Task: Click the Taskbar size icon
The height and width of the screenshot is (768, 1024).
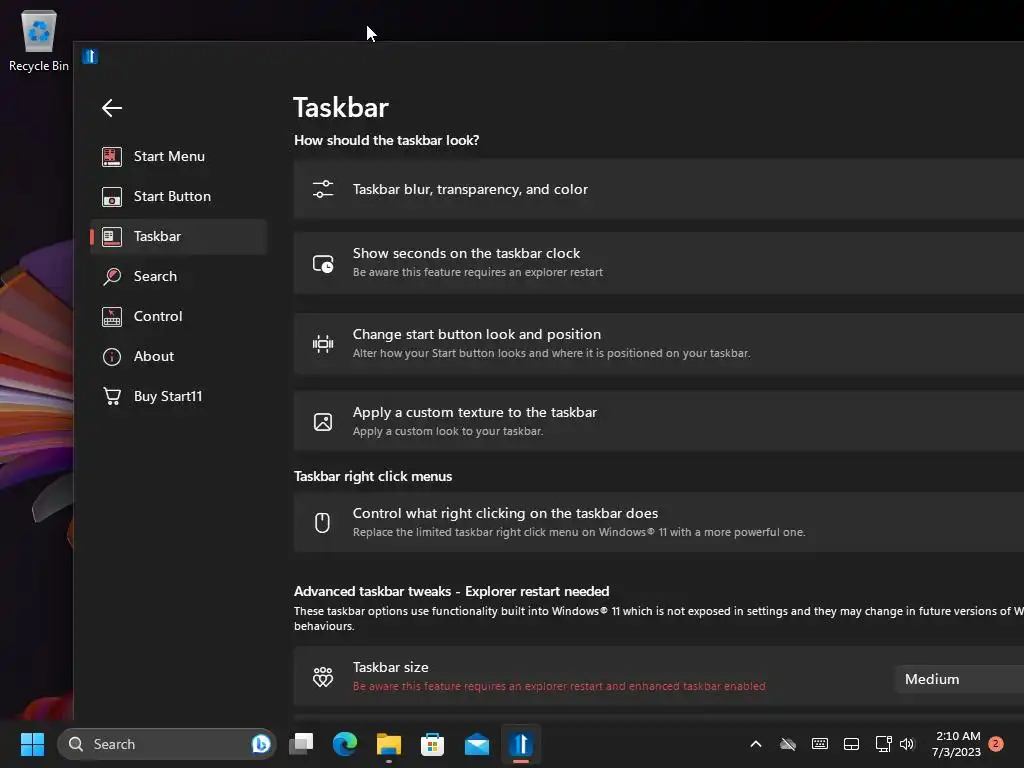Action: [323, 677]
